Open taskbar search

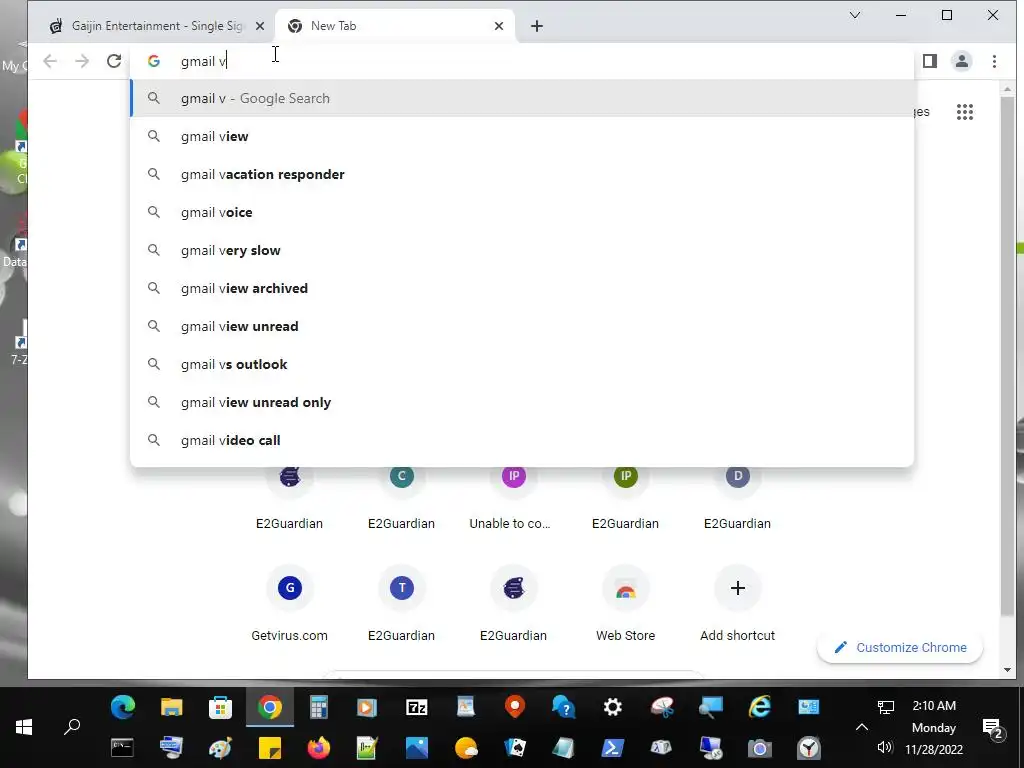coord(72,727)
